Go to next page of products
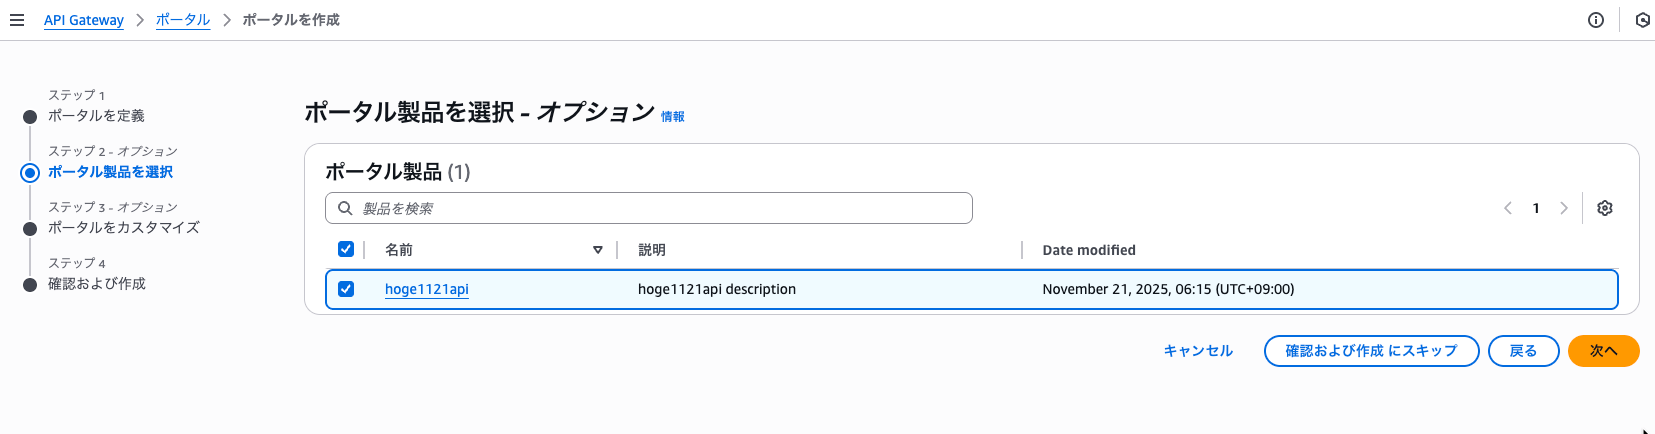The image size is (1655, 434). point(1564,208)
